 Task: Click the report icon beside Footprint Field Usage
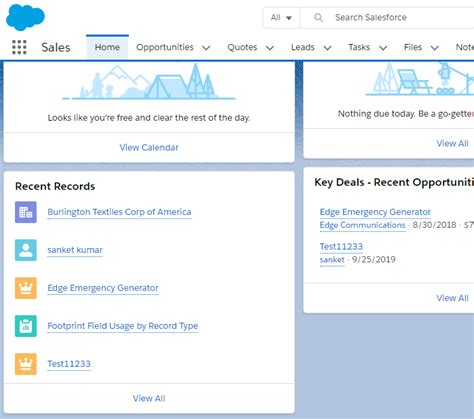tap(26, 326)
